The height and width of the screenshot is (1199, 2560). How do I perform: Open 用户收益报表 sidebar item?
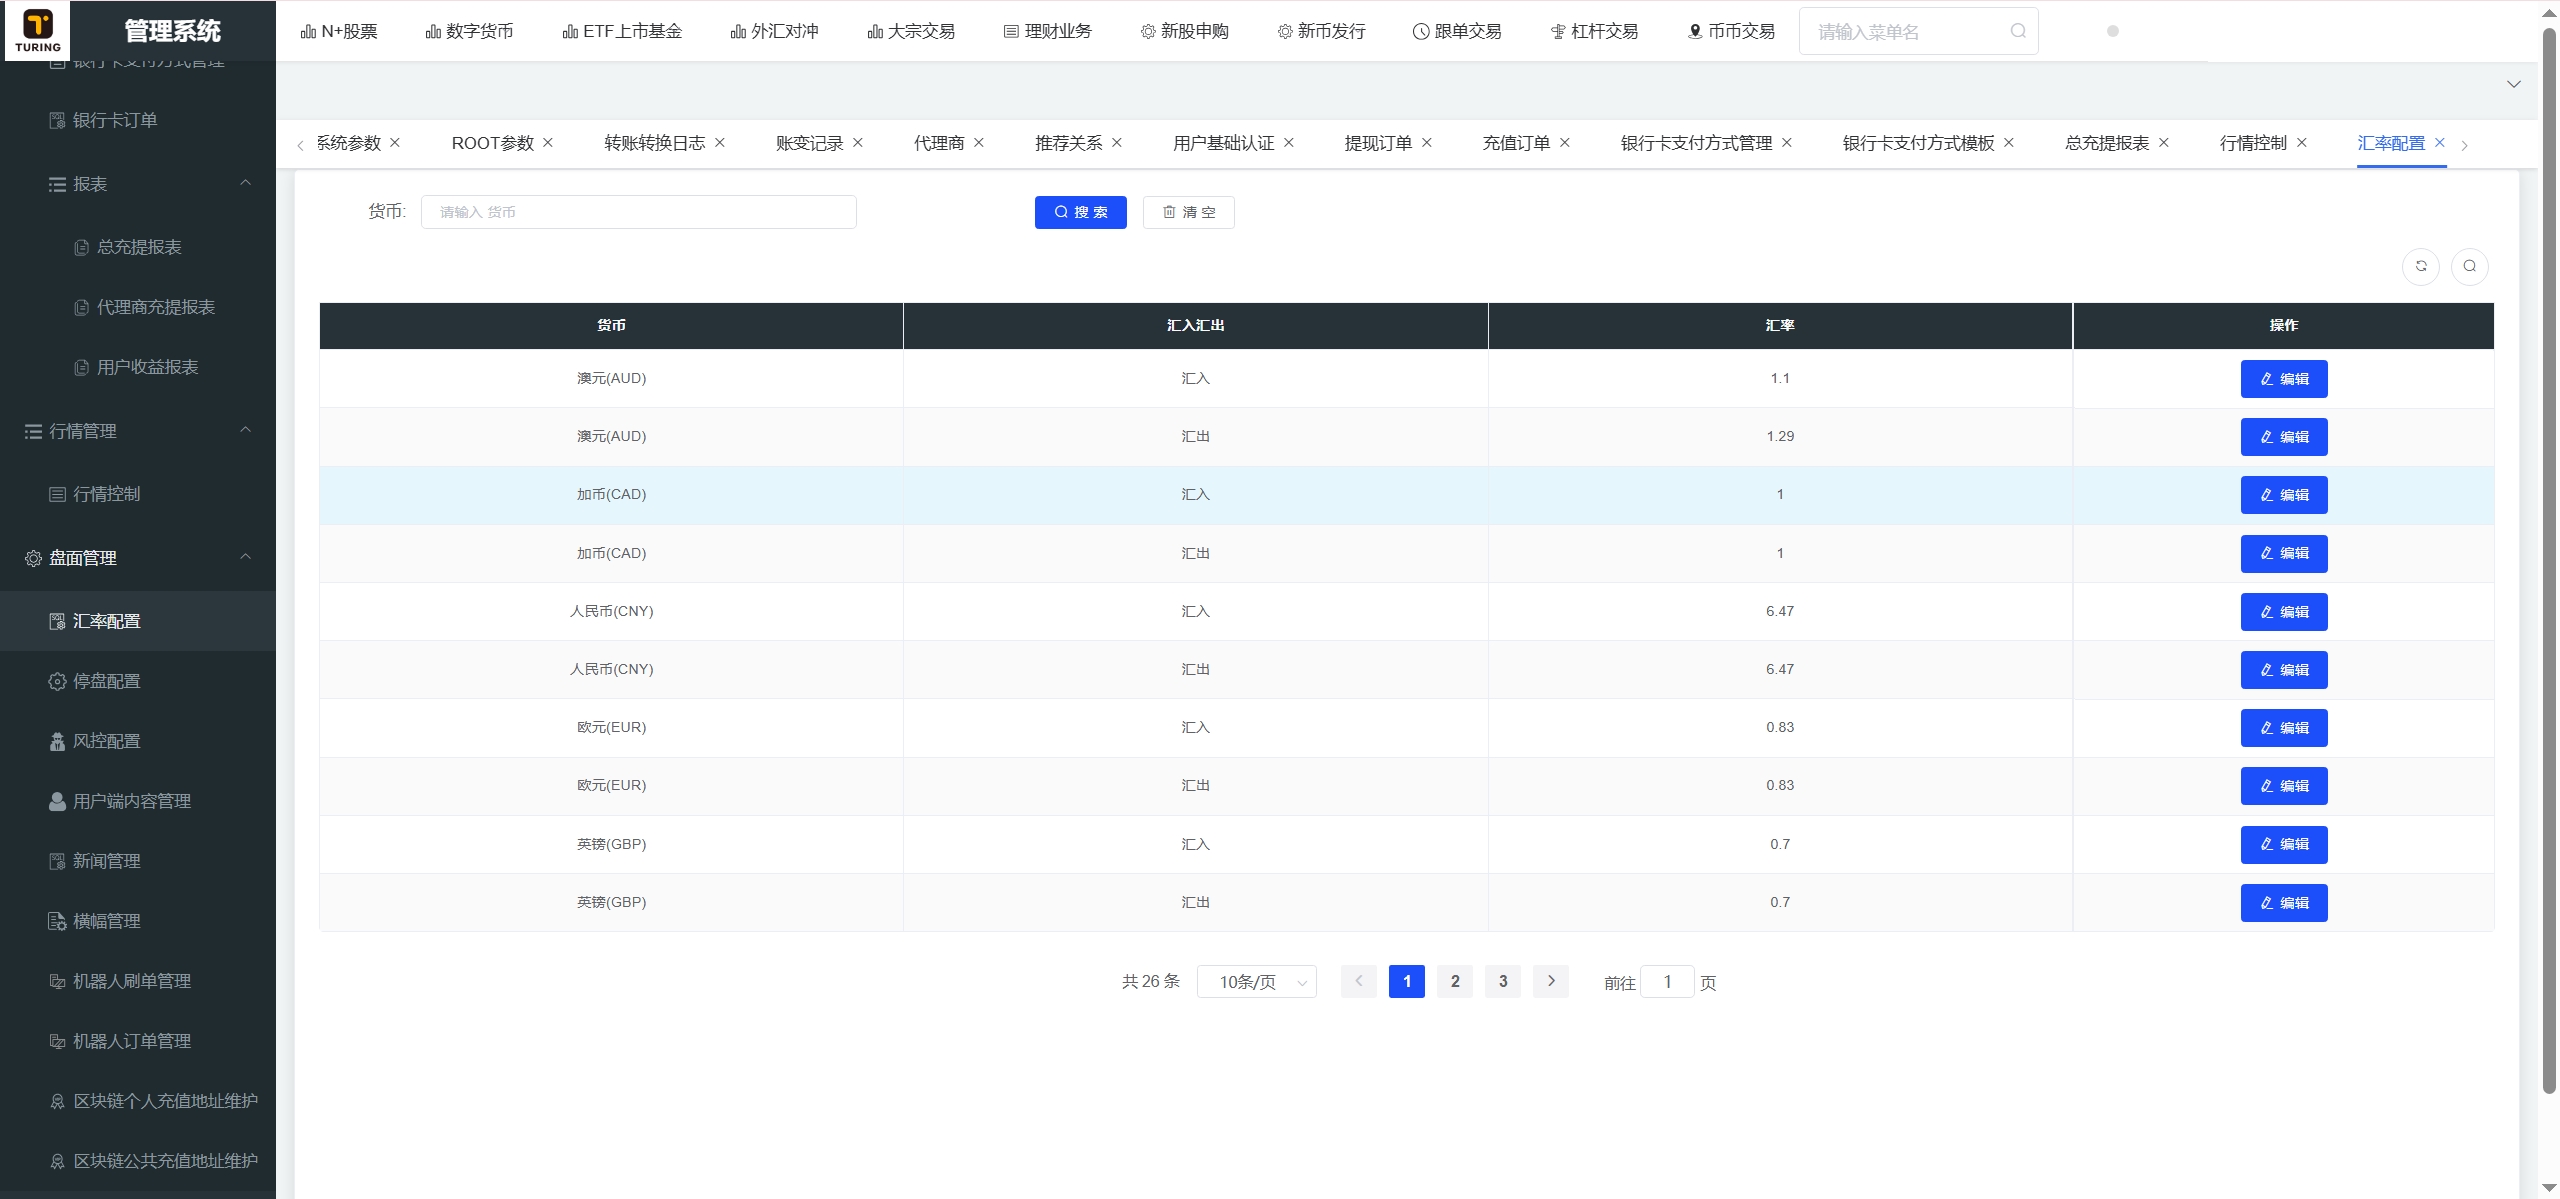138,367
